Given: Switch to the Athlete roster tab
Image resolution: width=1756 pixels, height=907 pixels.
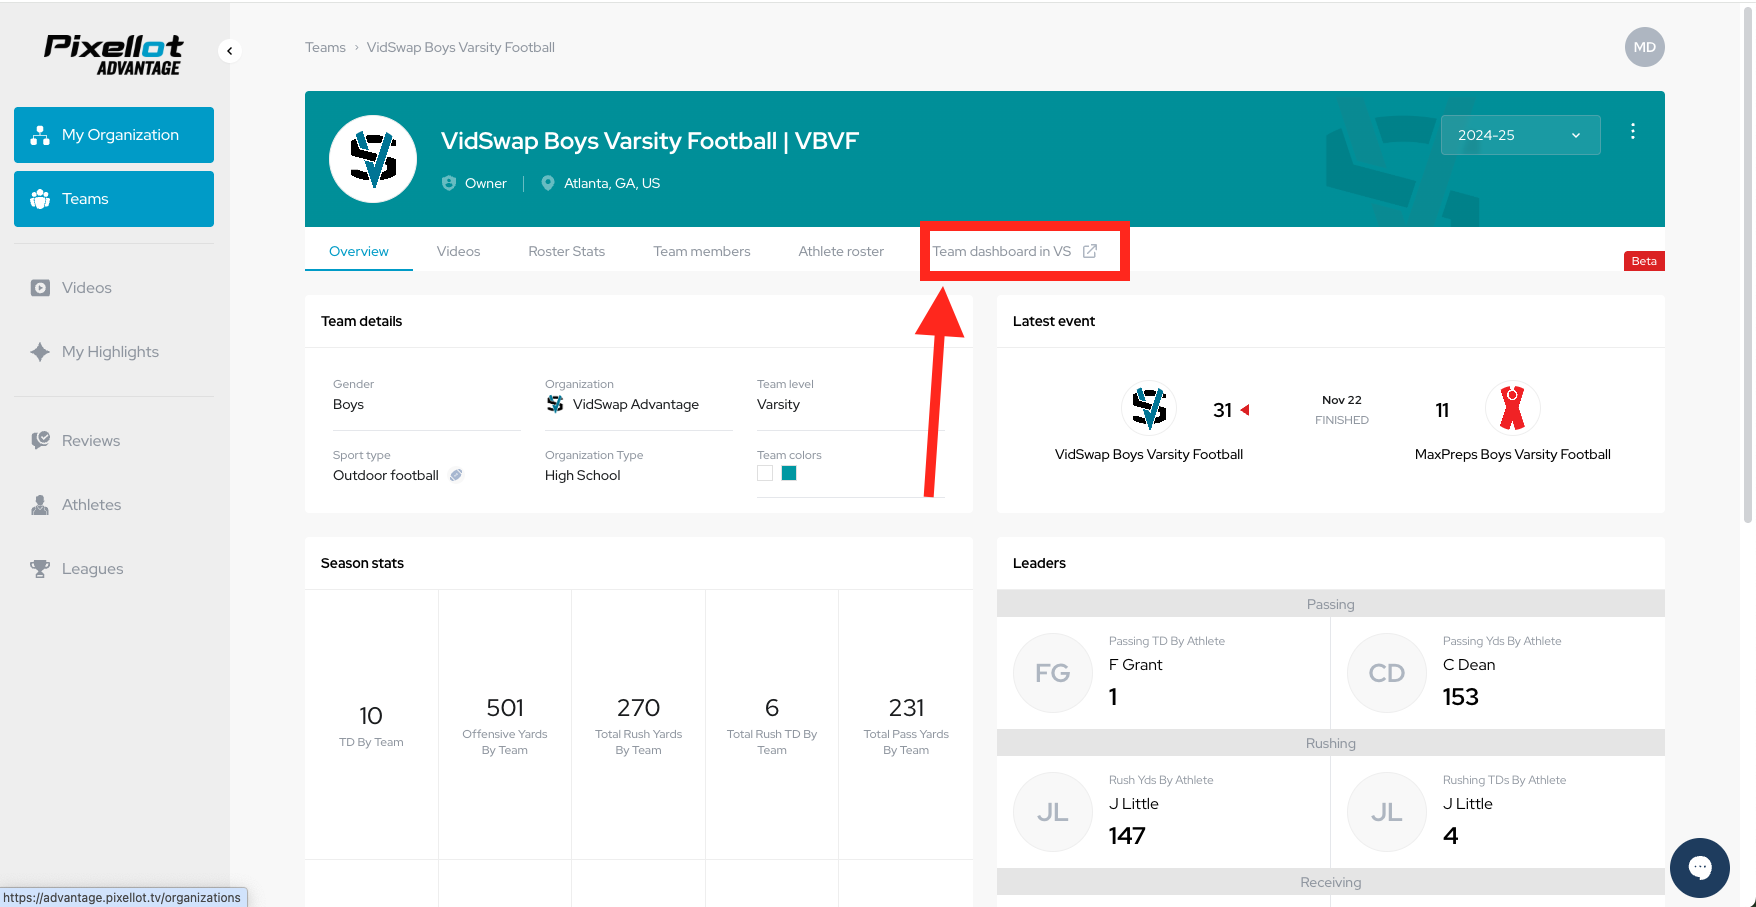Looking at the screenshot, I should tap(841, 251).
